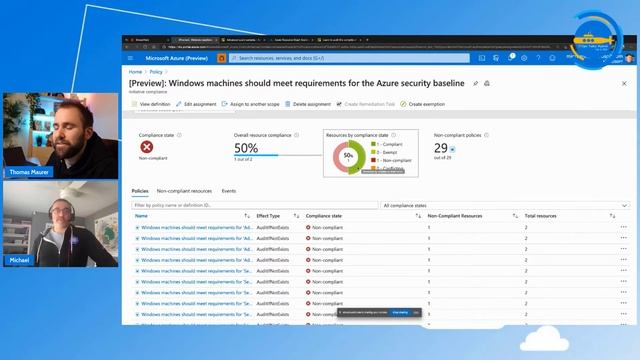Open portal settings gear
This screenshot has width=640, height=360.
[x=524, y=58]
